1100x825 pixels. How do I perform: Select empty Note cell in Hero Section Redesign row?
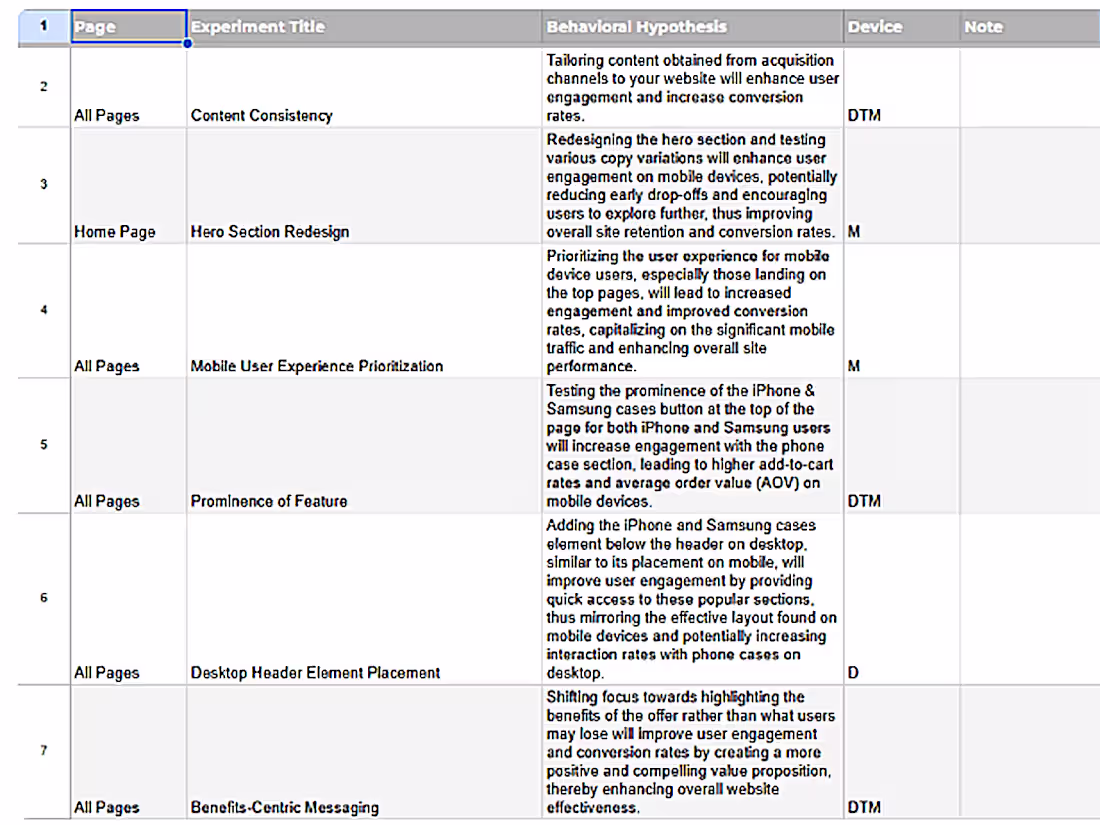click(1030, 185)
